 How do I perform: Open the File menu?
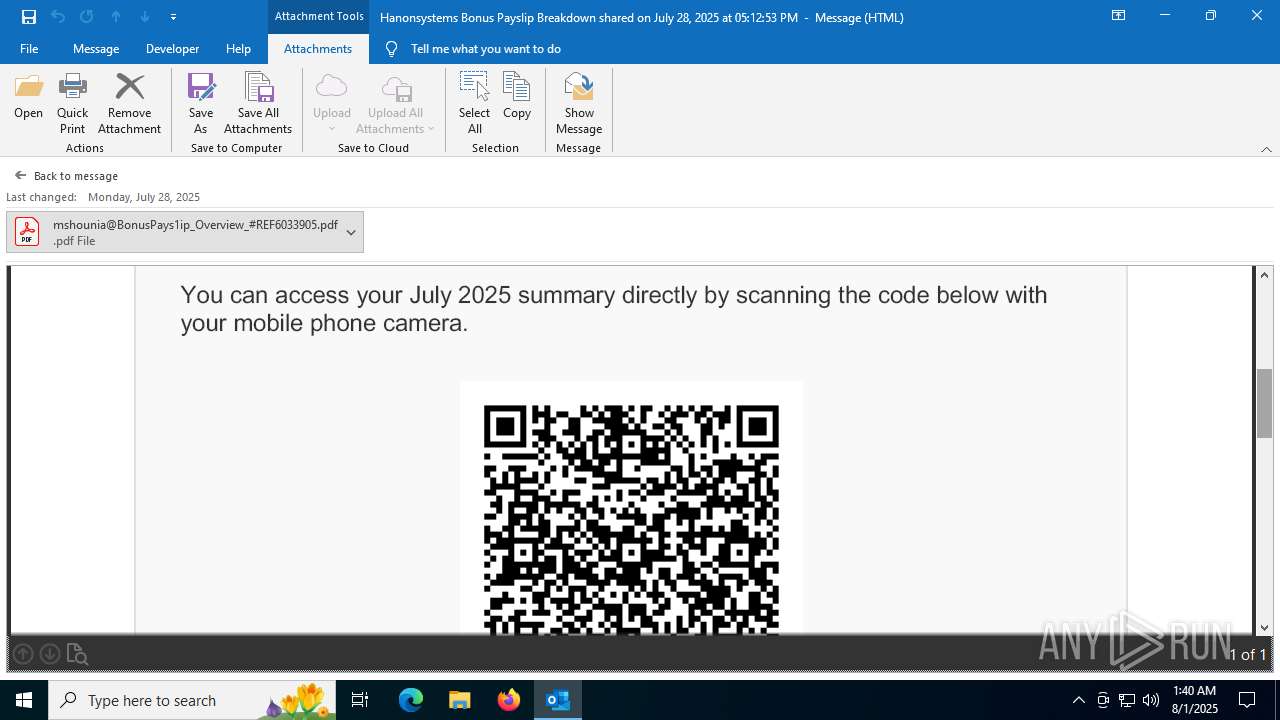(29, 49)
